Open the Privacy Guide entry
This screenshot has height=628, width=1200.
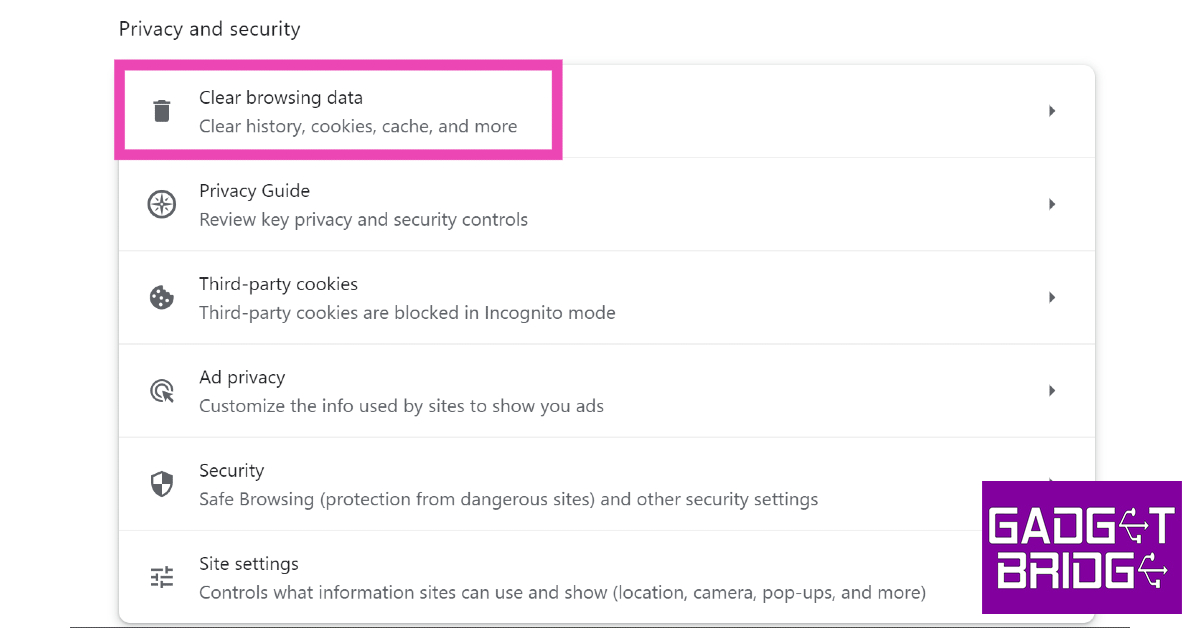coord(254,191)
